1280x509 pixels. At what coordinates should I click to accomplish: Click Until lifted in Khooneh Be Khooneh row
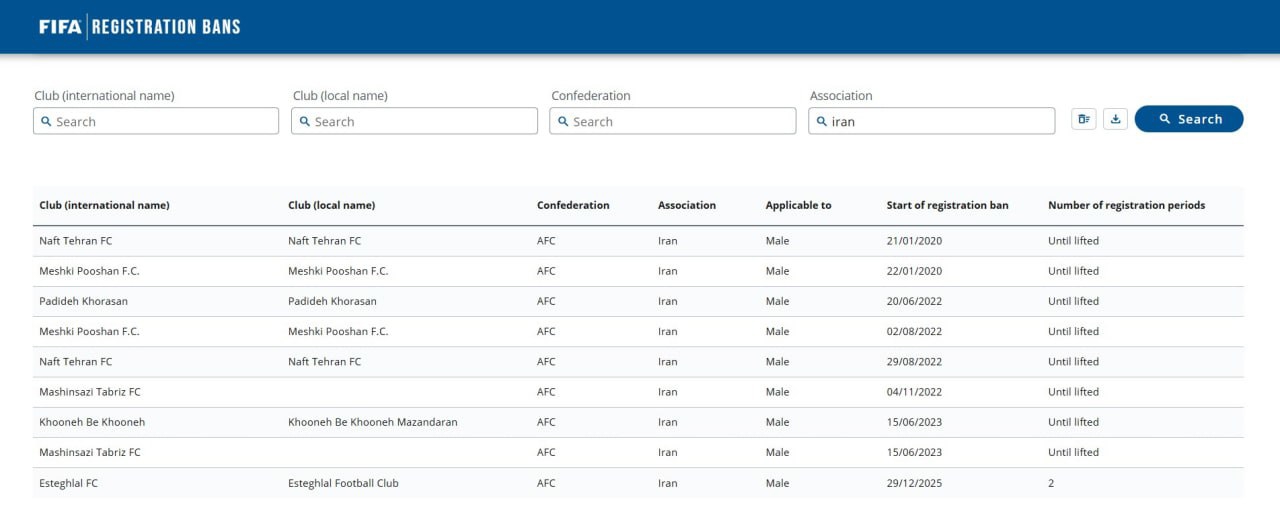pos(1073,422)
